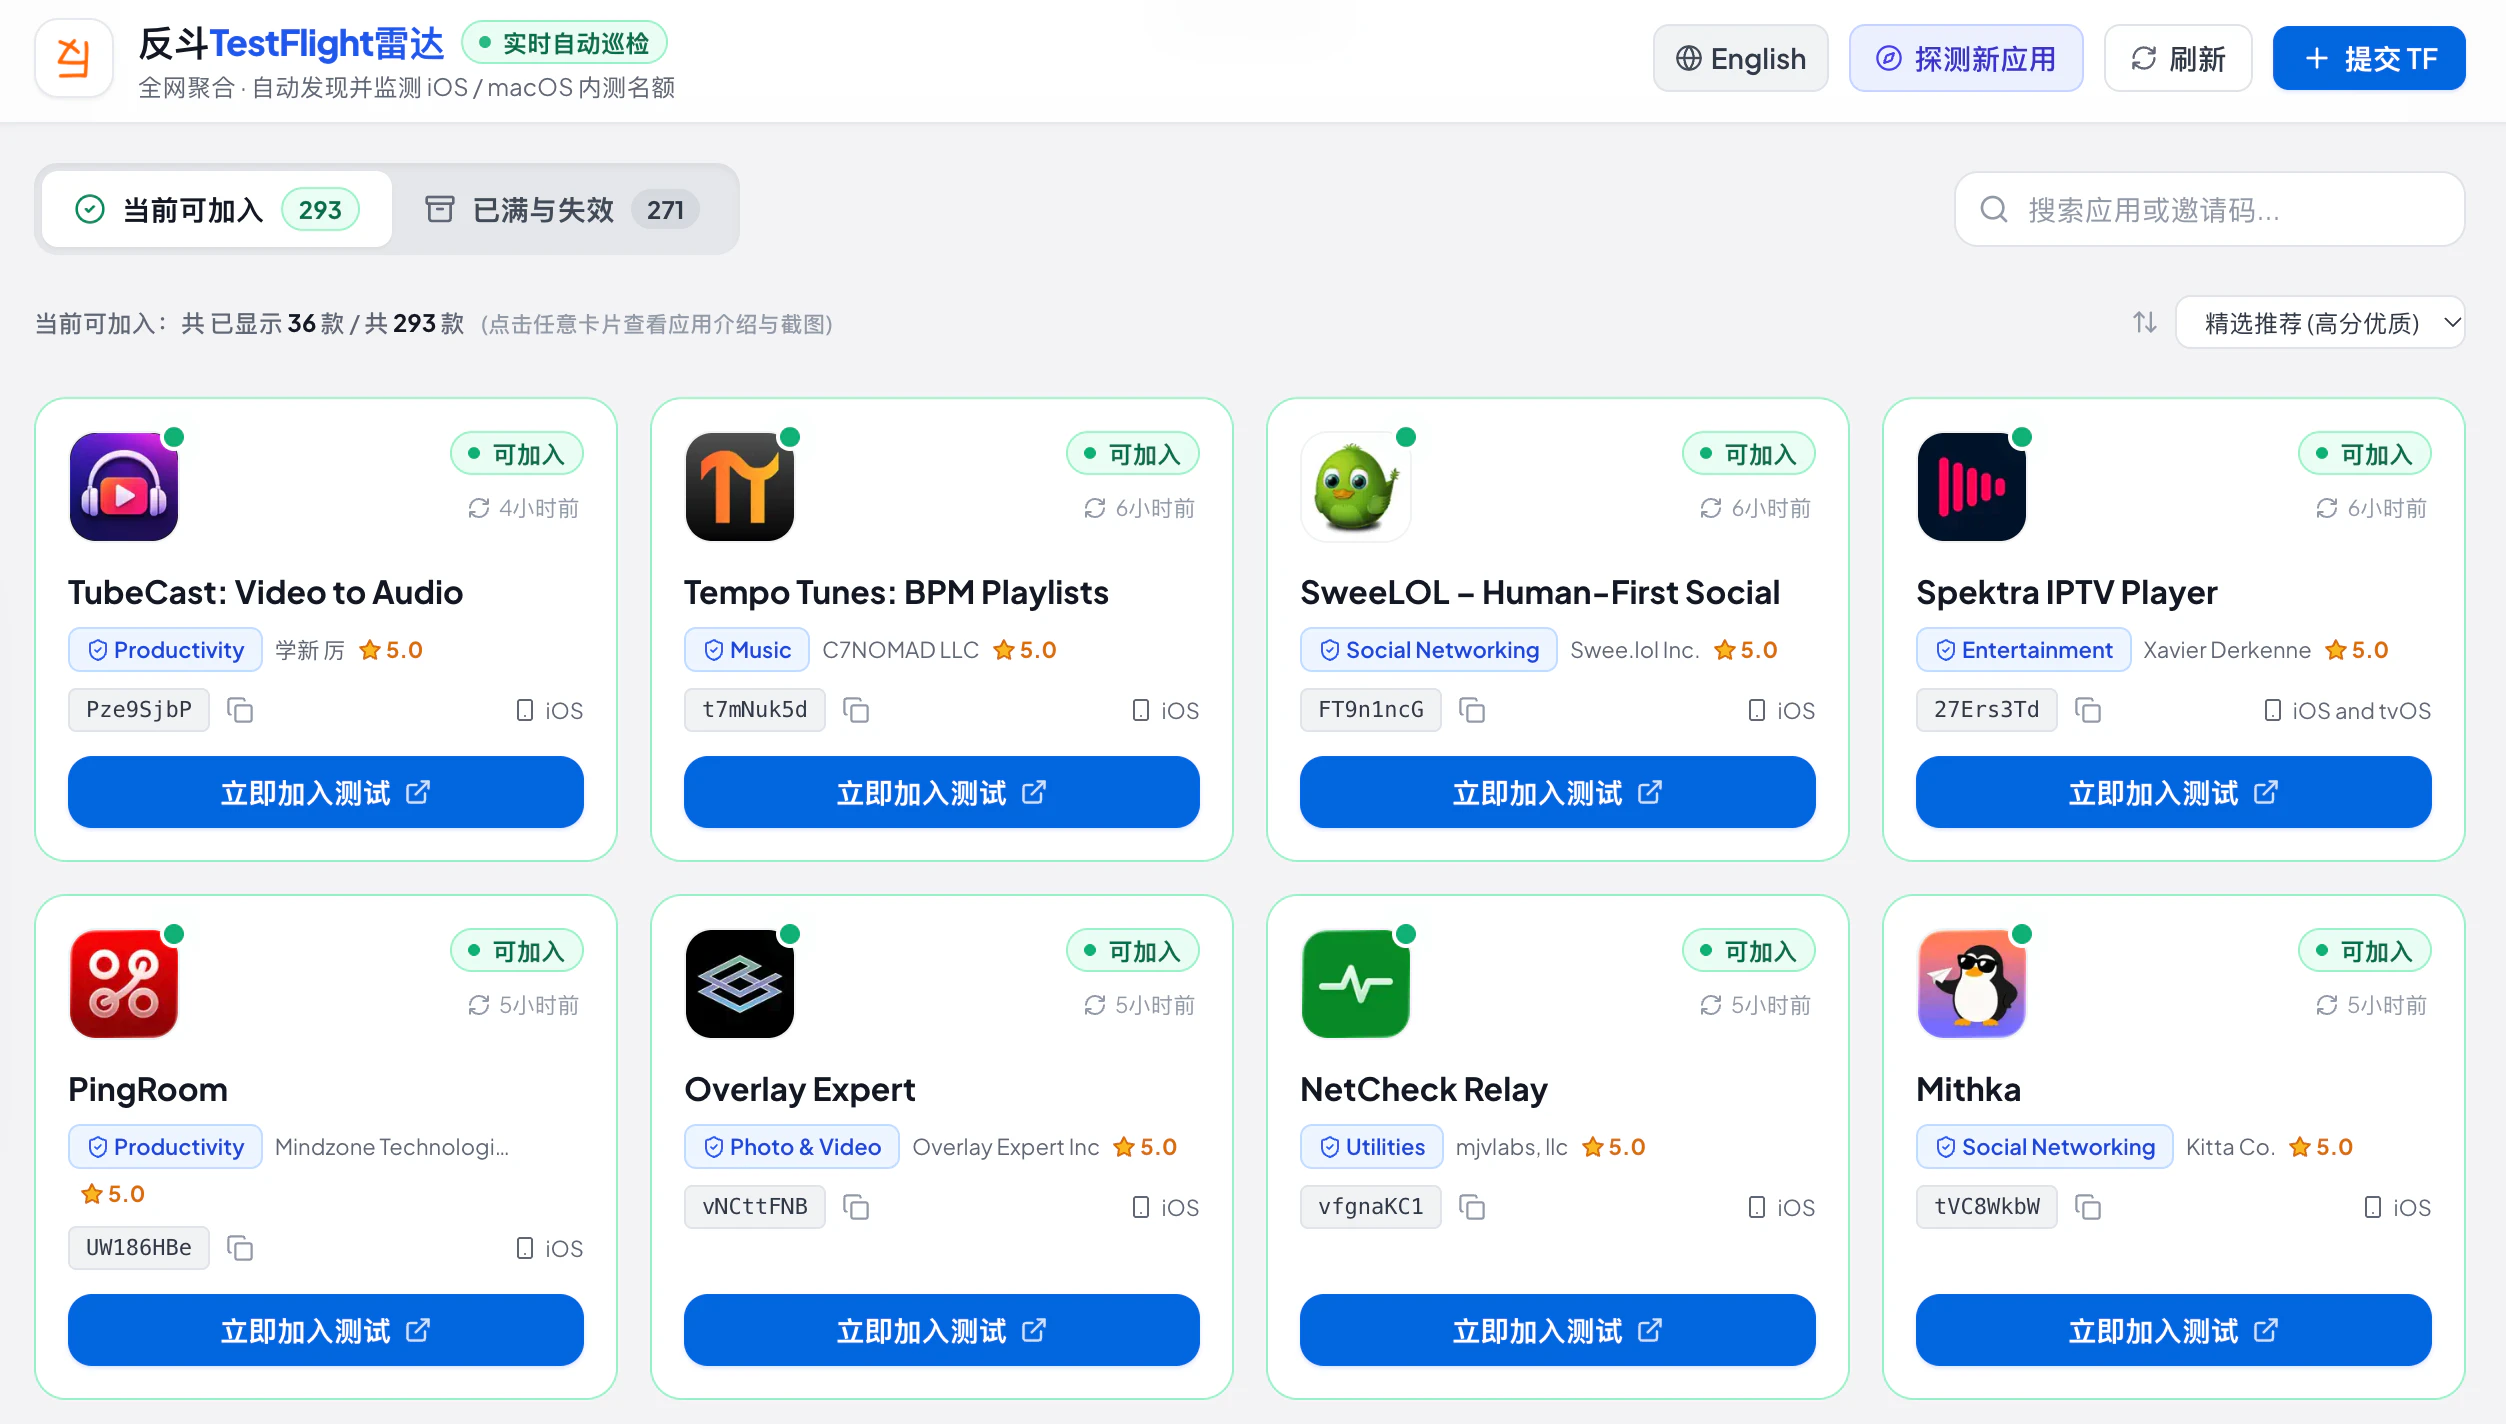
Task: Join the Tempo Tunes beta test
Action: (x=942, y=792)
